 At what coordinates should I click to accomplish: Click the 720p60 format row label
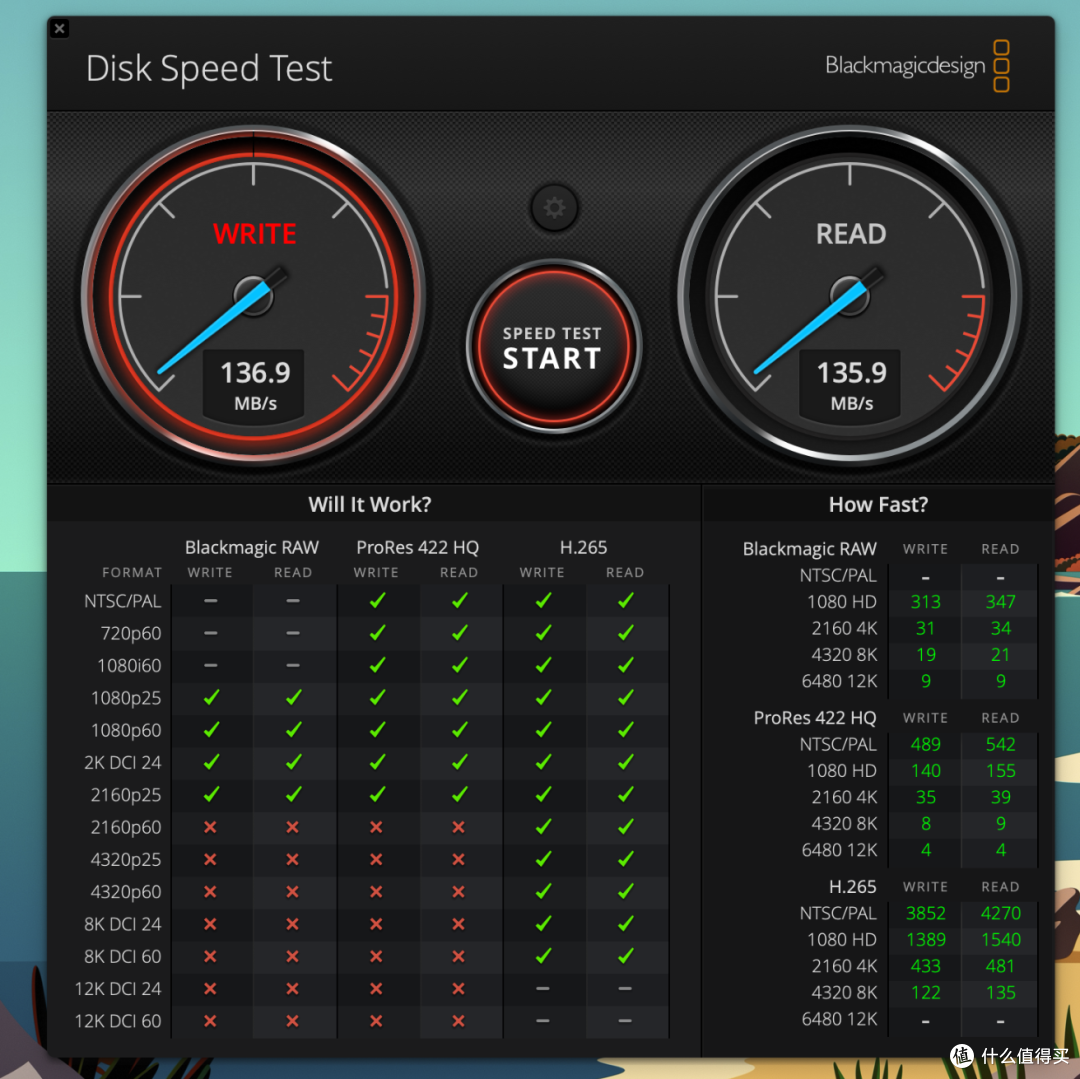click(x=131, y=633)
